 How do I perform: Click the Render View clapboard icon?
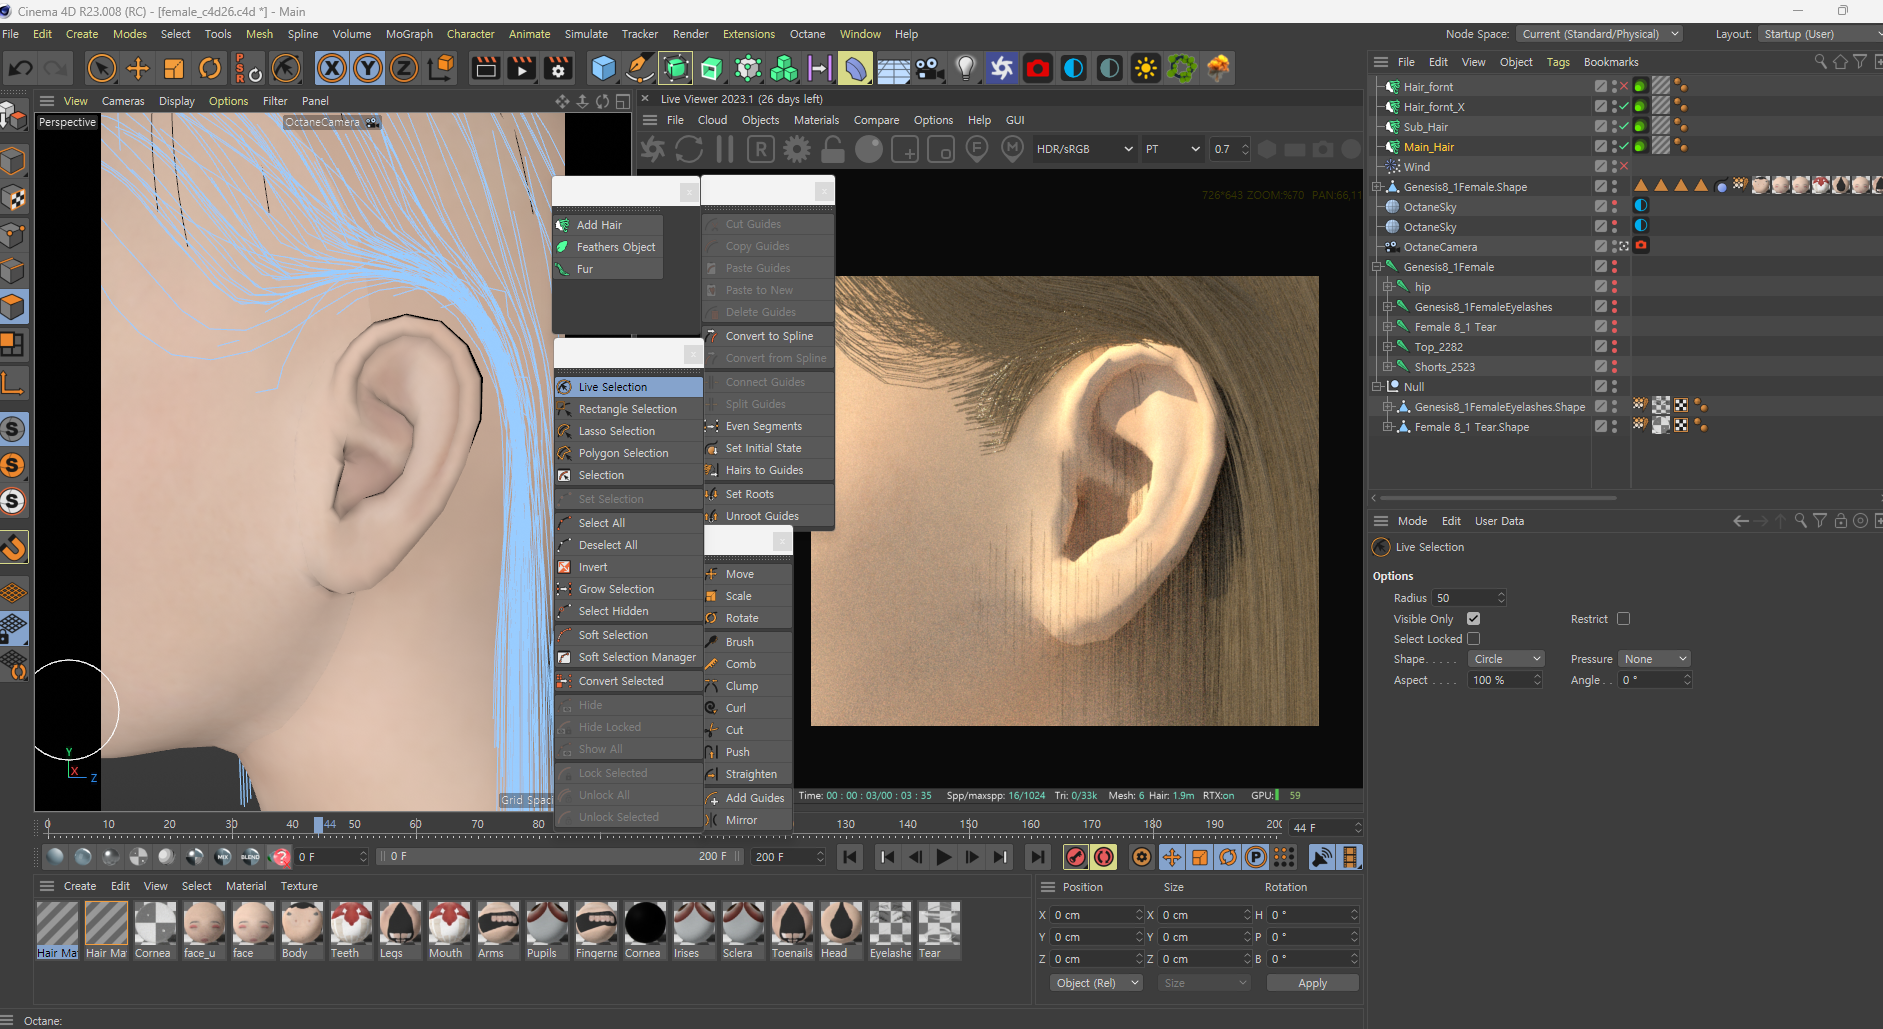tap(485, 68)
